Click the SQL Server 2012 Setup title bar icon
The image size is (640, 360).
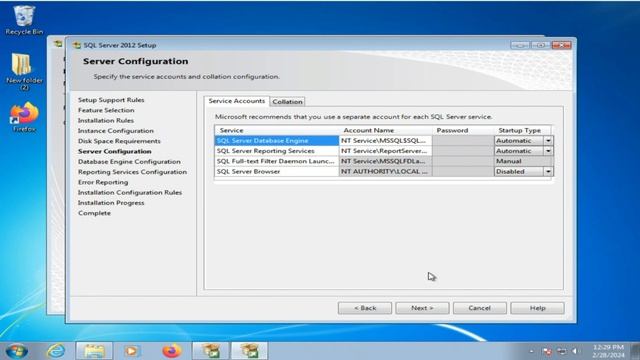[77, 45]
